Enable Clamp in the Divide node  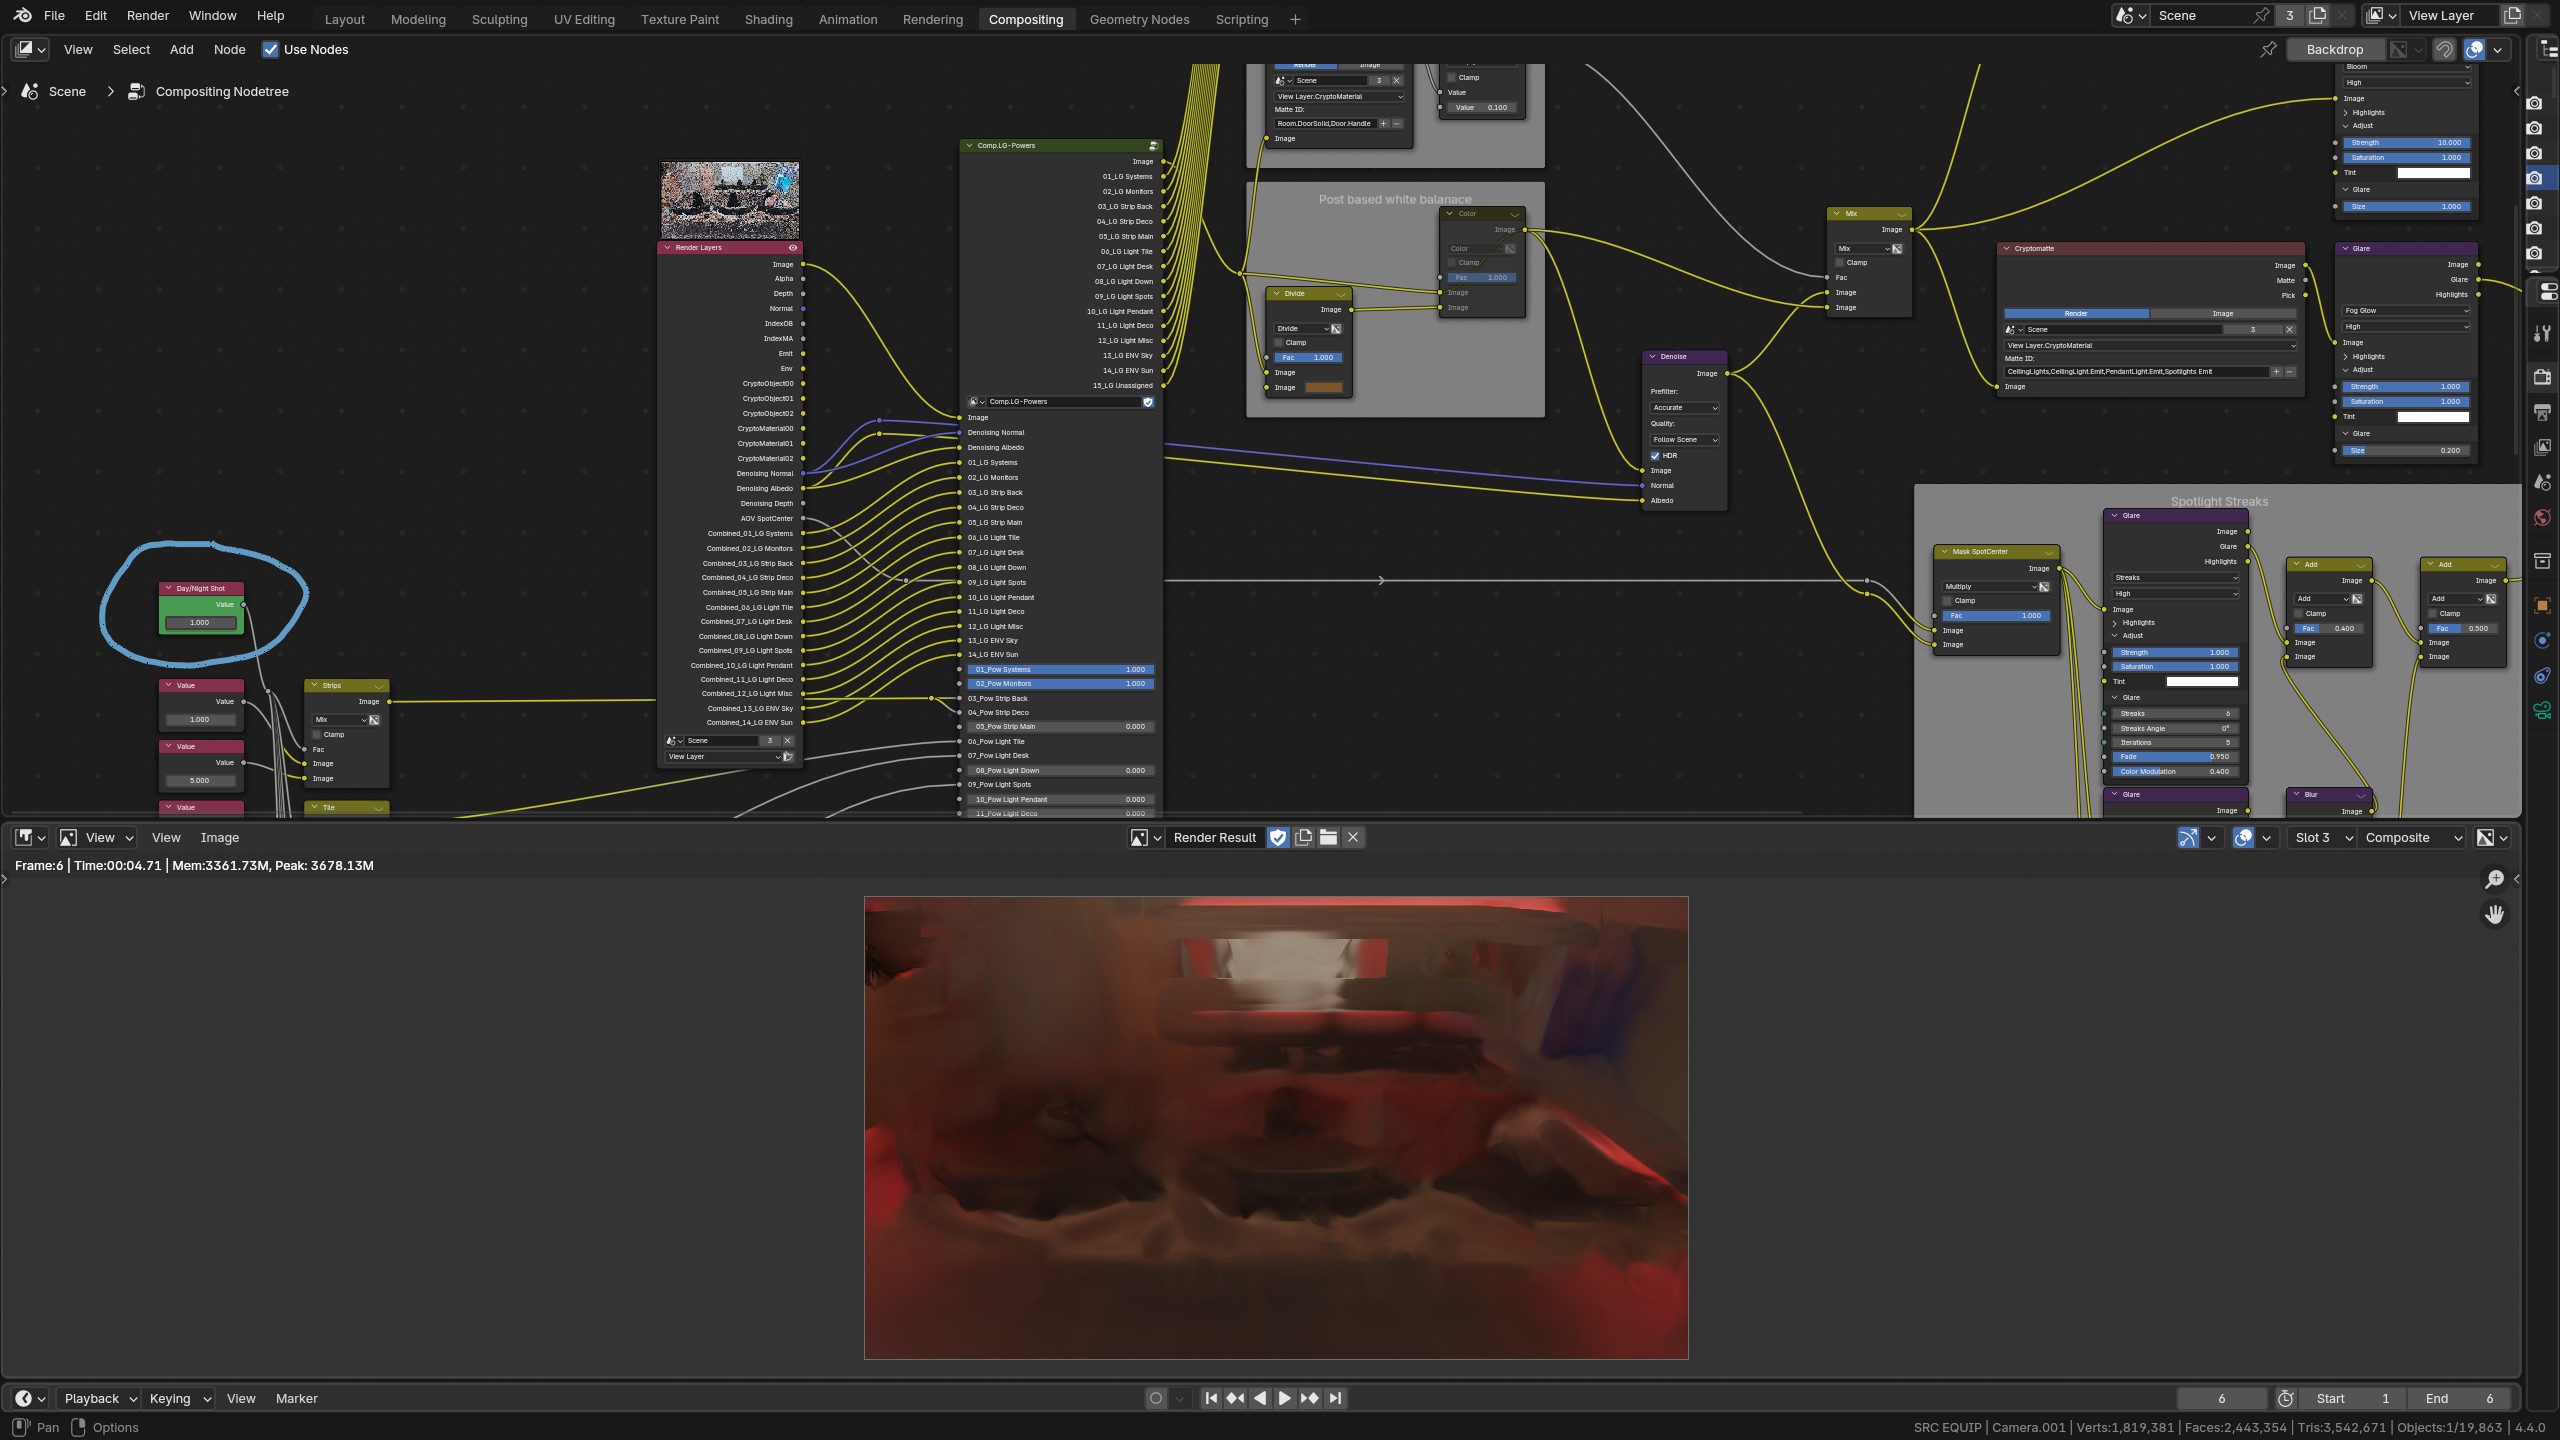[1278, 343]
